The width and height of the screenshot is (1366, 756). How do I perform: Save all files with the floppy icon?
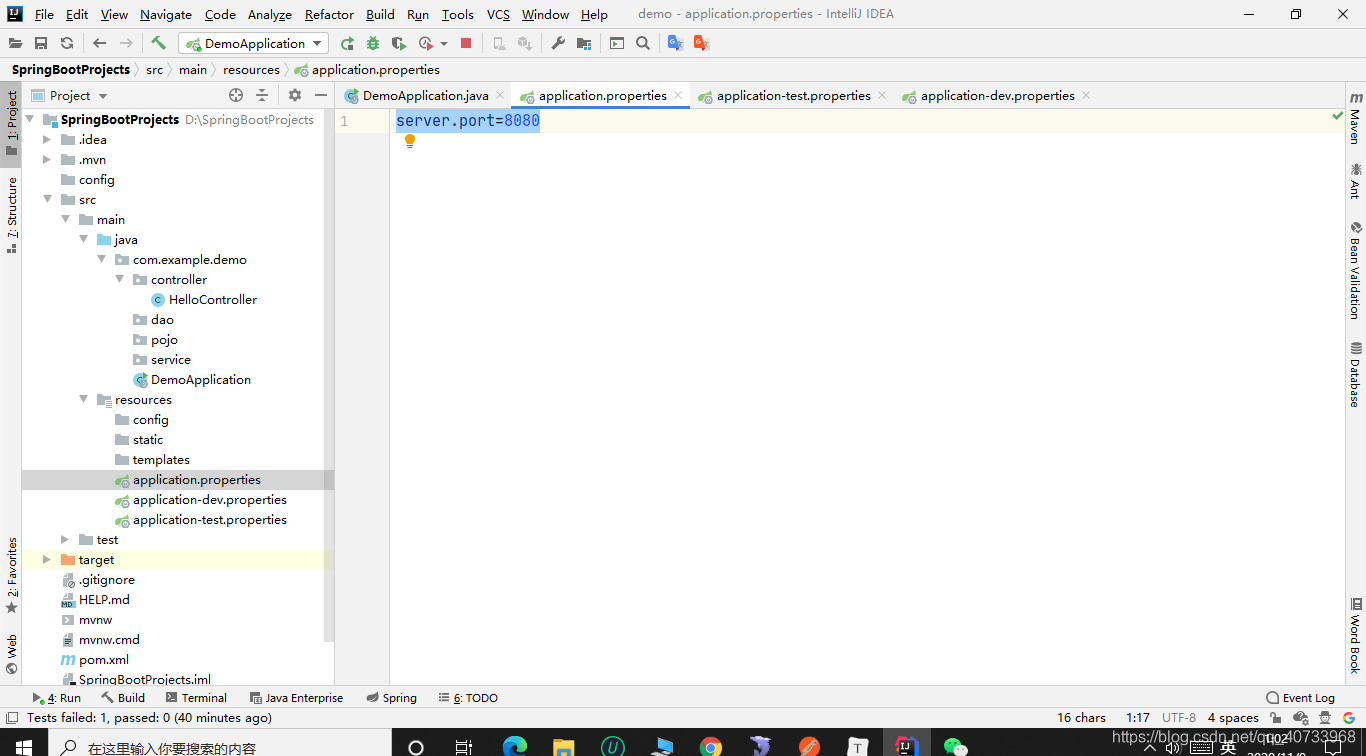[41, 43]
